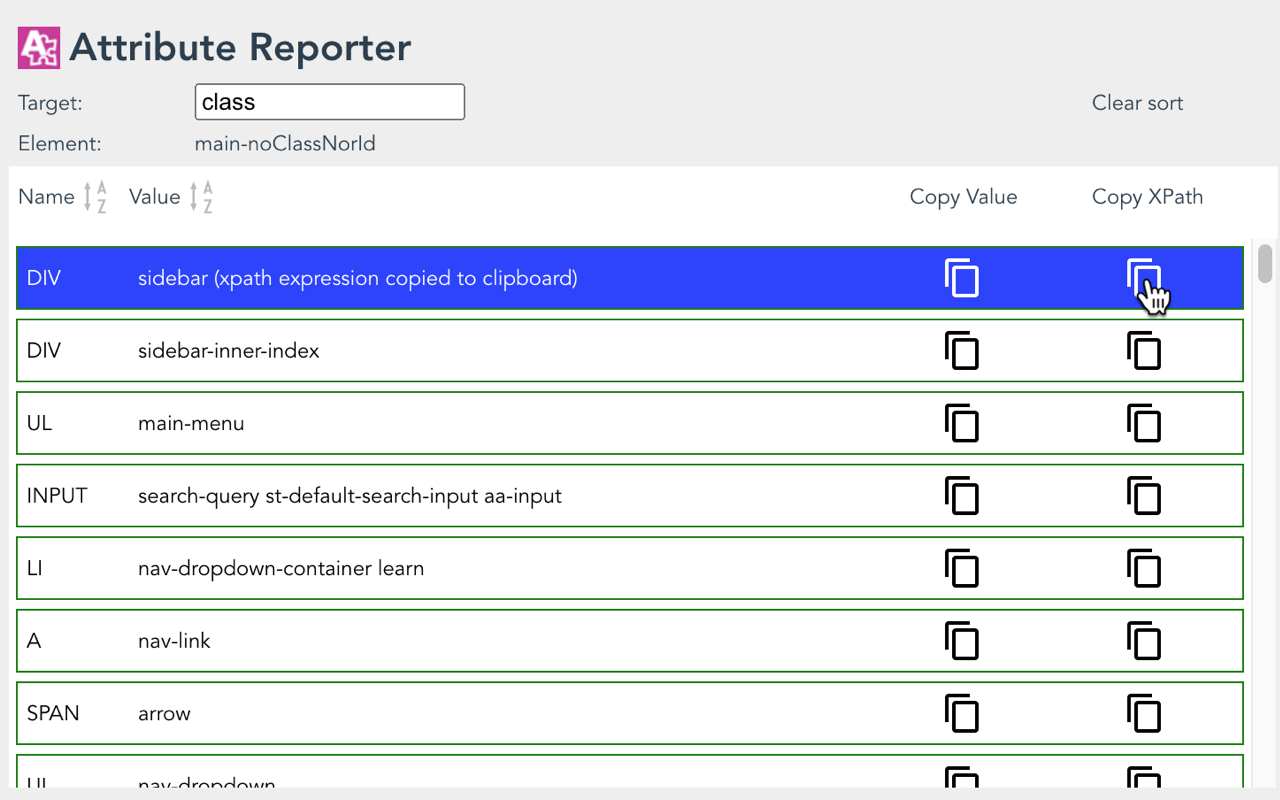Select the search-query st-default-search-input value
The width and height of the screenshot is (1280, 800).
click(350, 496)
